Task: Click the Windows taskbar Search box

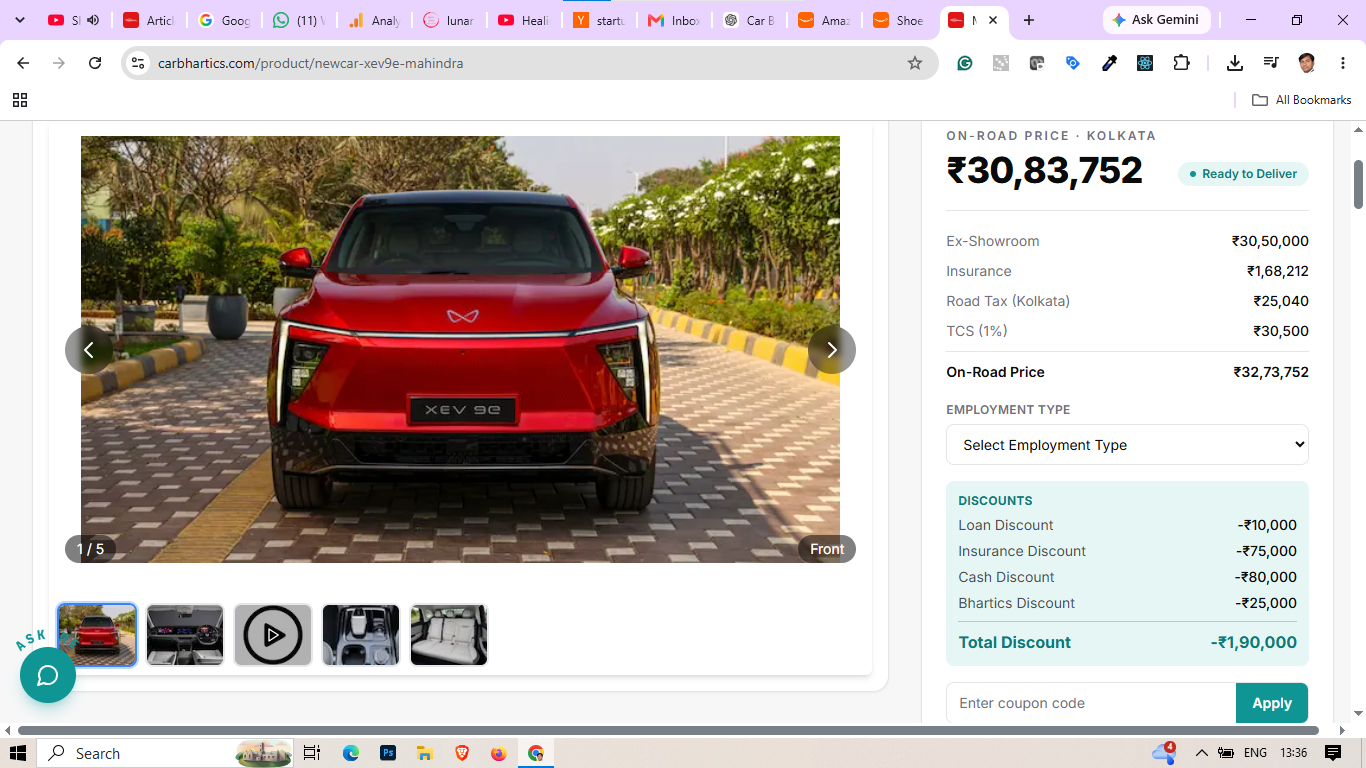Action: click(x=165, y=753)
